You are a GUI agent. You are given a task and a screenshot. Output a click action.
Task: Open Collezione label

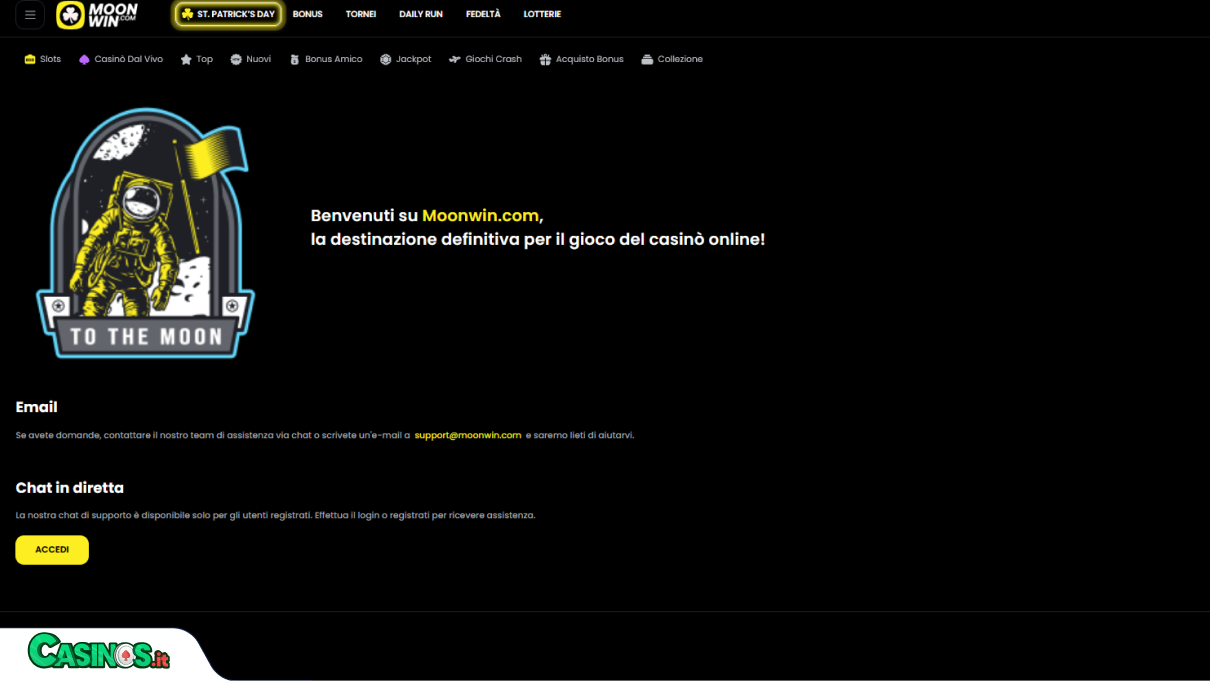[x=680, y=60]
